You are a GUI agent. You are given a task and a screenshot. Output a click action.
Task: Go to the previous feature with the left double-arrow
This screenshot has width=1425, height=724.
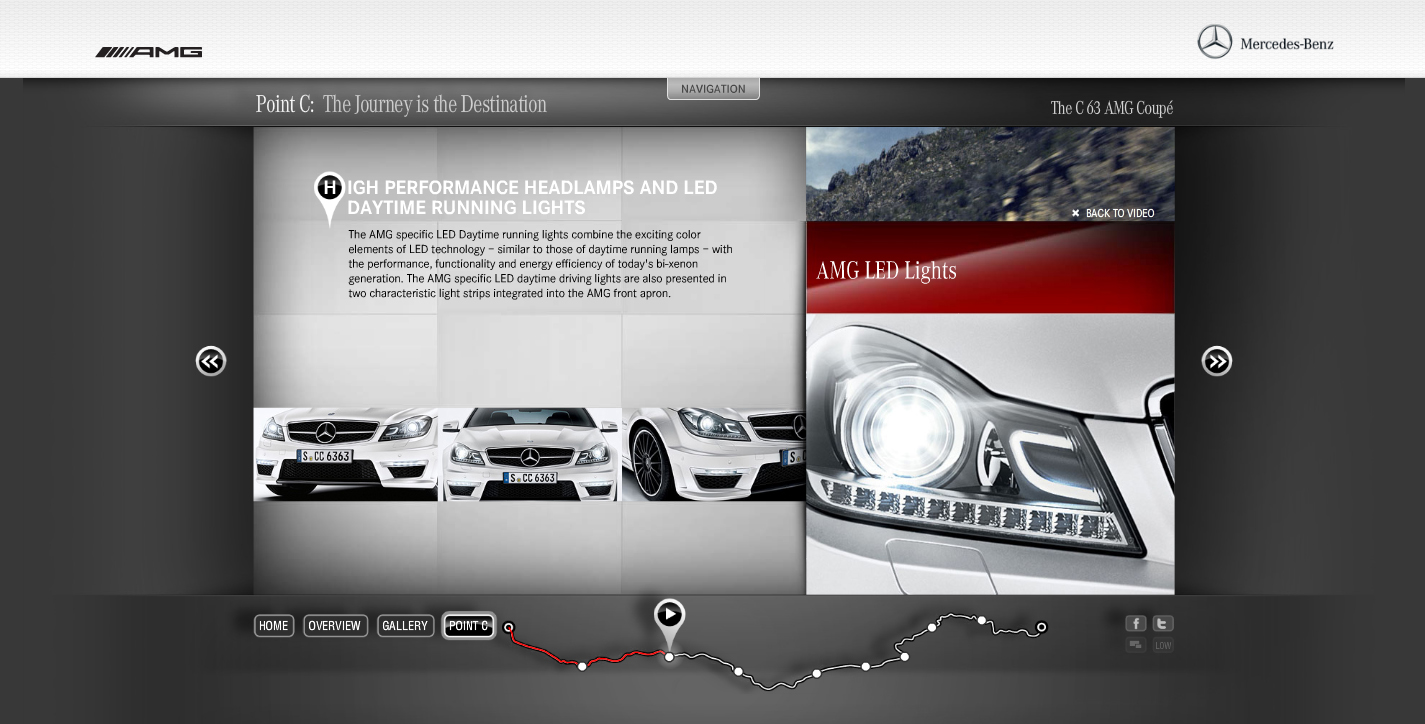pyautogui.click(x=211, y=361)
